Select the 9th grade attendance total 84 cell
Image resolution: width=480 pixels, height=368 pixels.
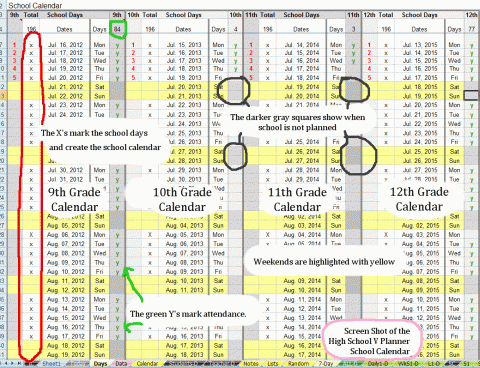tap(117, 29)
